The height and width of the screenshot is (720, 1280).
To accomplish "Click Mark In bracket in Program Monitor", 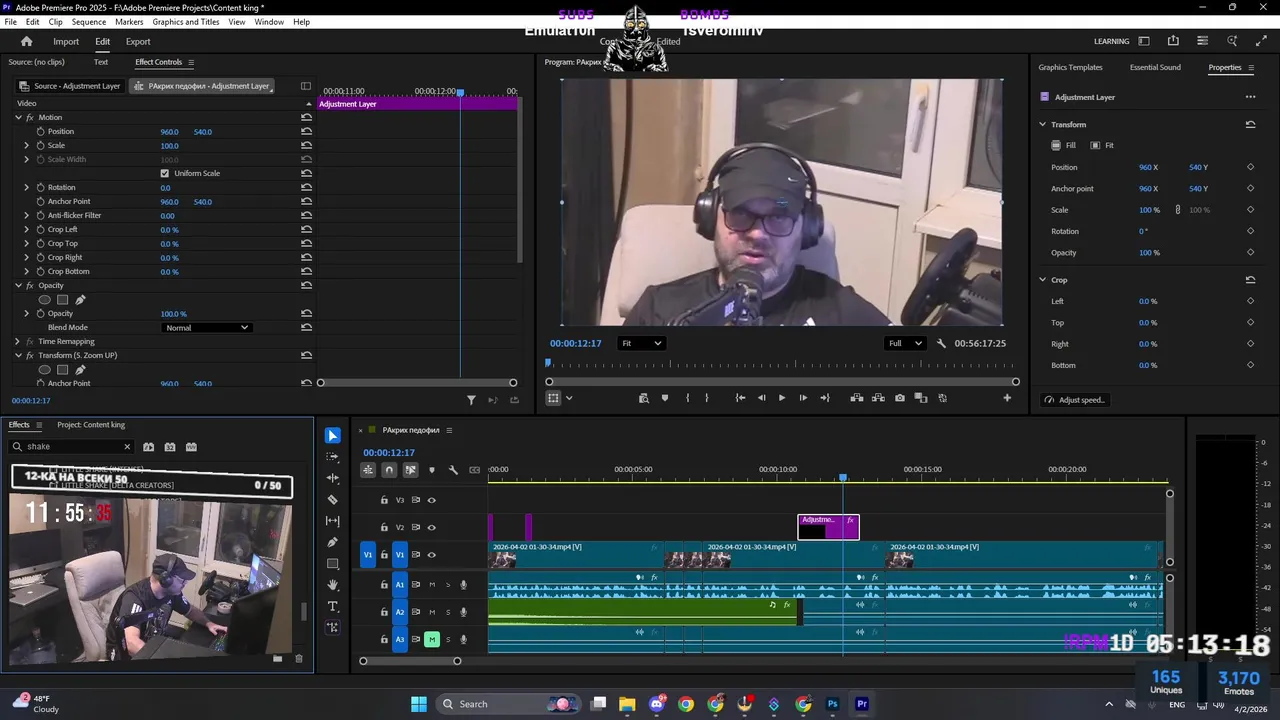I will (x=687, y=398).
